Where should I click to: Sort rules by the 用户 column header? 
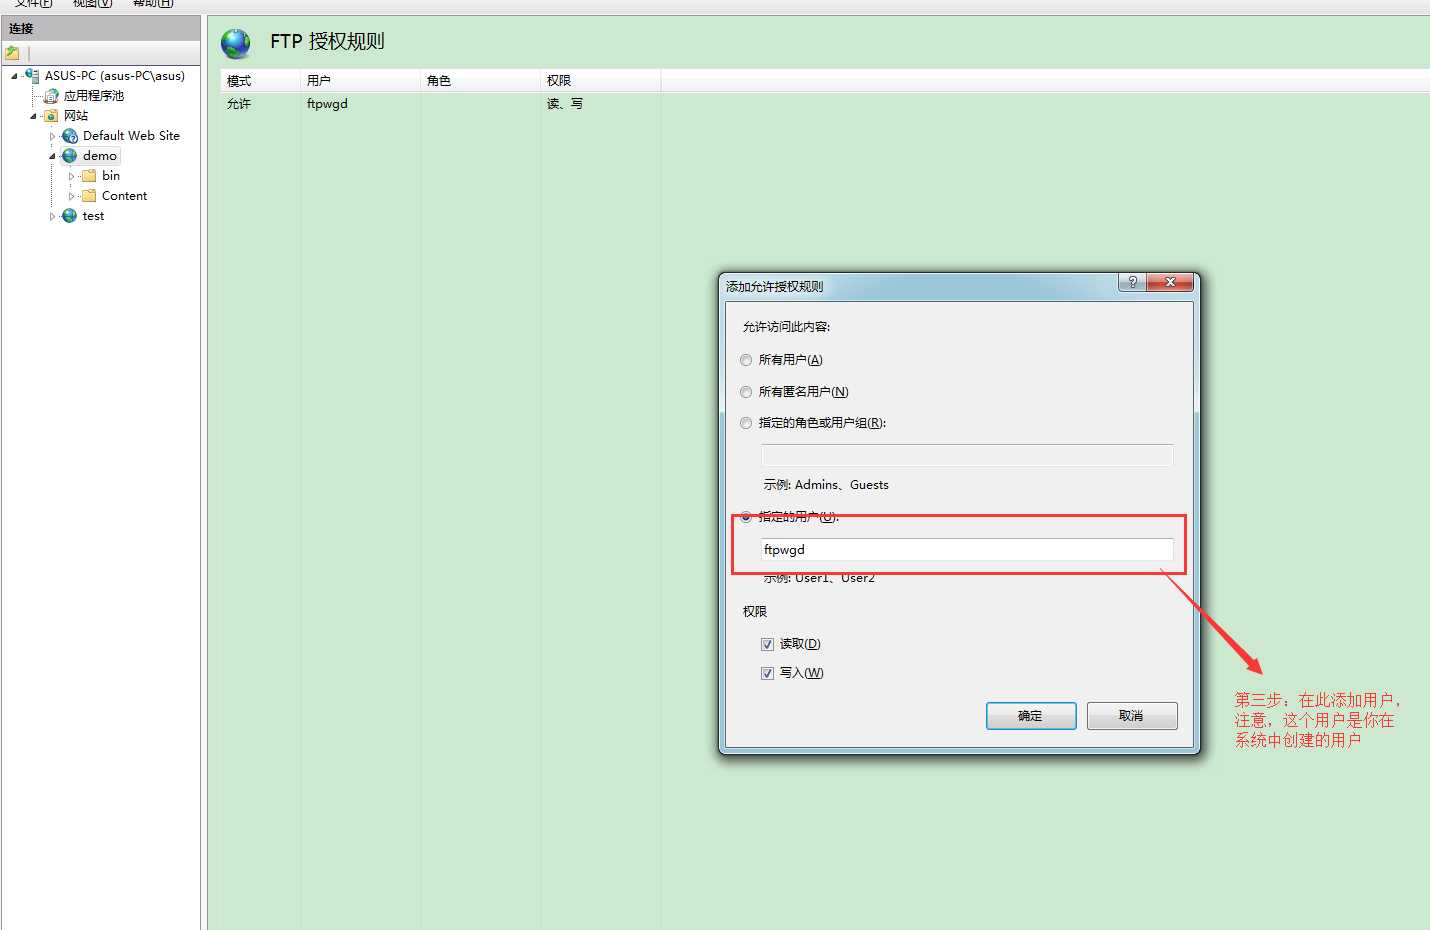tap(360, 81)
